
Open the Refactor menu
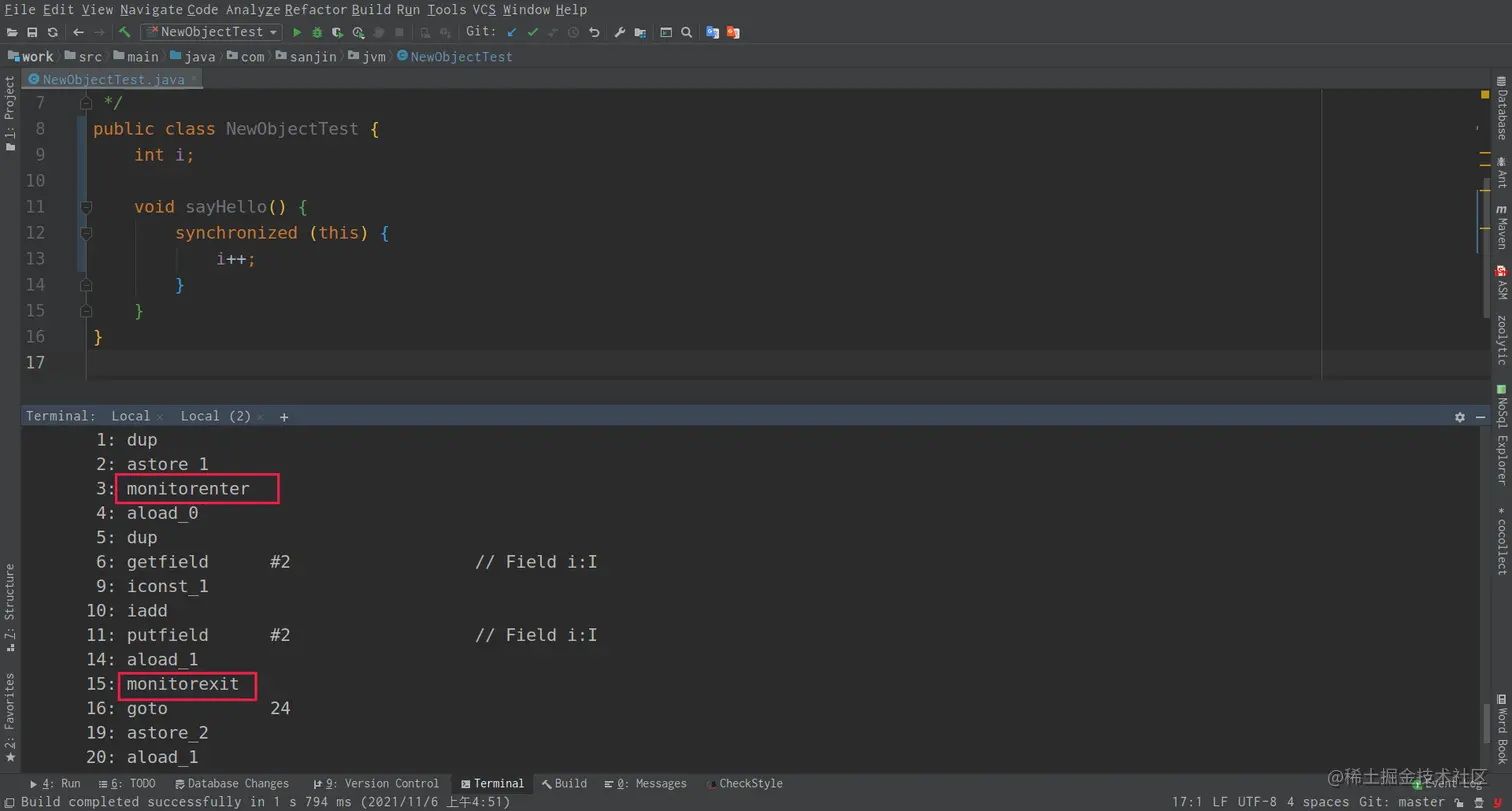click(316, 9)
